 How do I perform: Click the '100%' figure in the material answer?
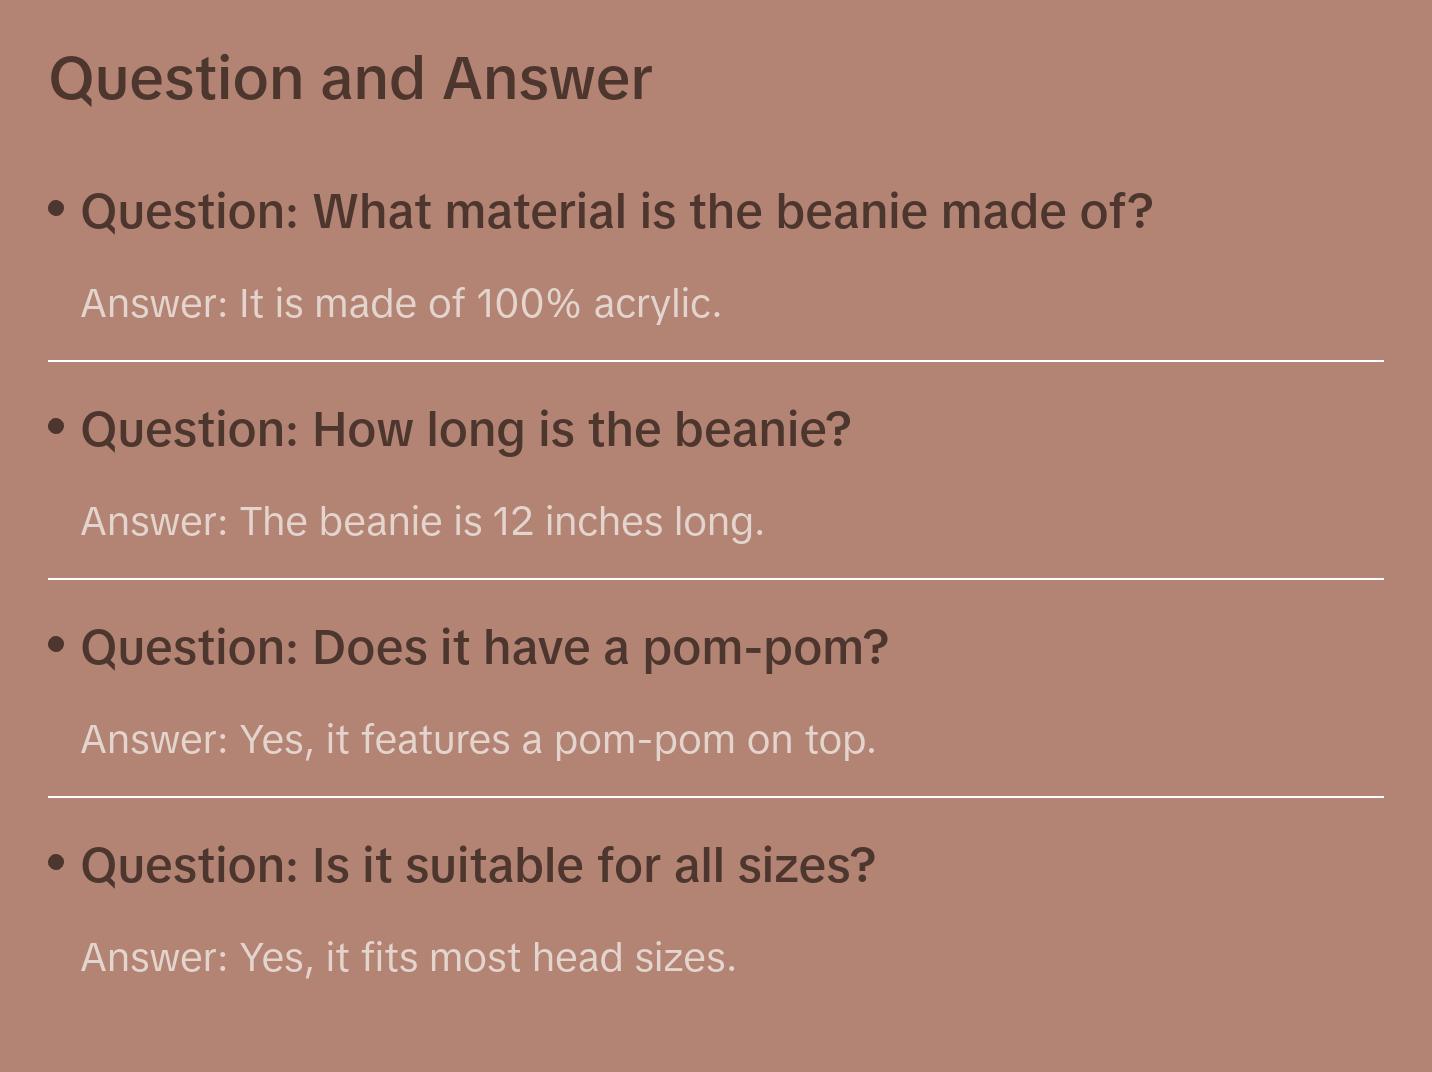528,304
